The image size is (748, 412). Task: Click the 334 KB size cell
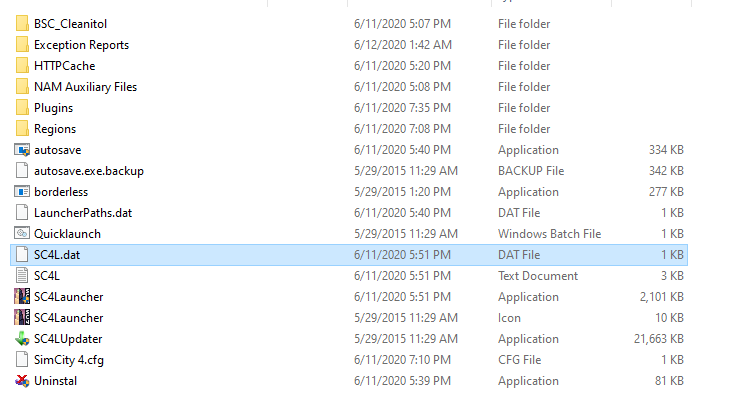(666, 150)
